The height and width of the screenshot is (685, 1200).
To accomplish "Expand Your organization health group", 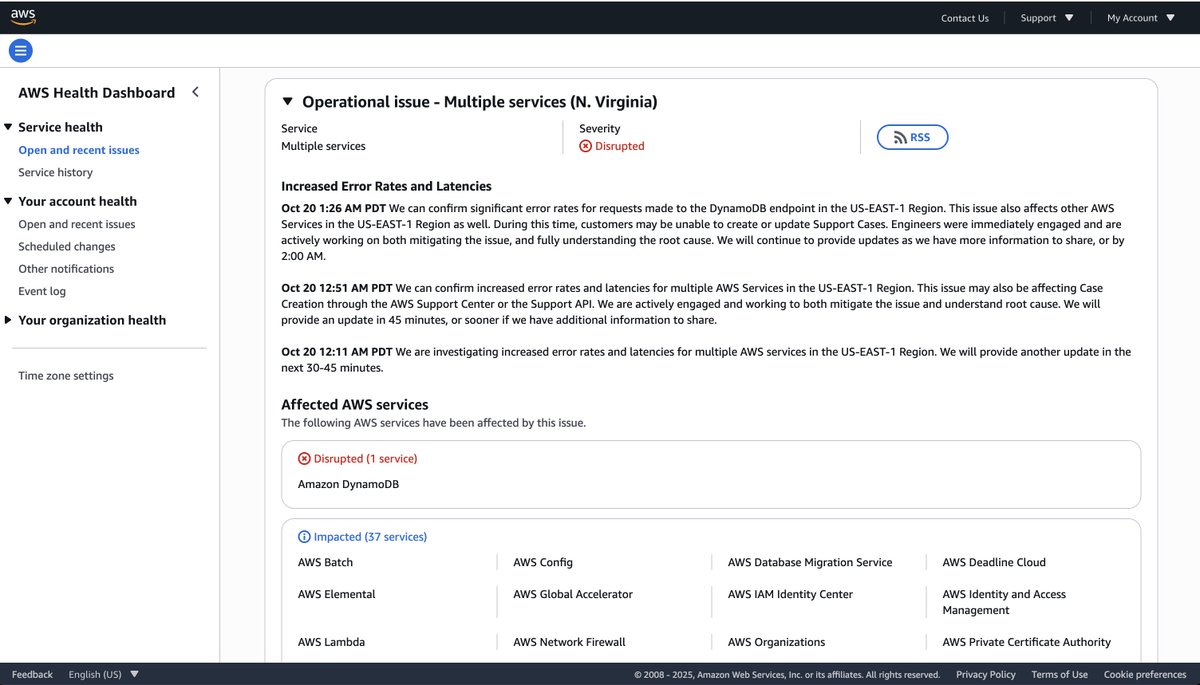I will click(x=9, y=320).
